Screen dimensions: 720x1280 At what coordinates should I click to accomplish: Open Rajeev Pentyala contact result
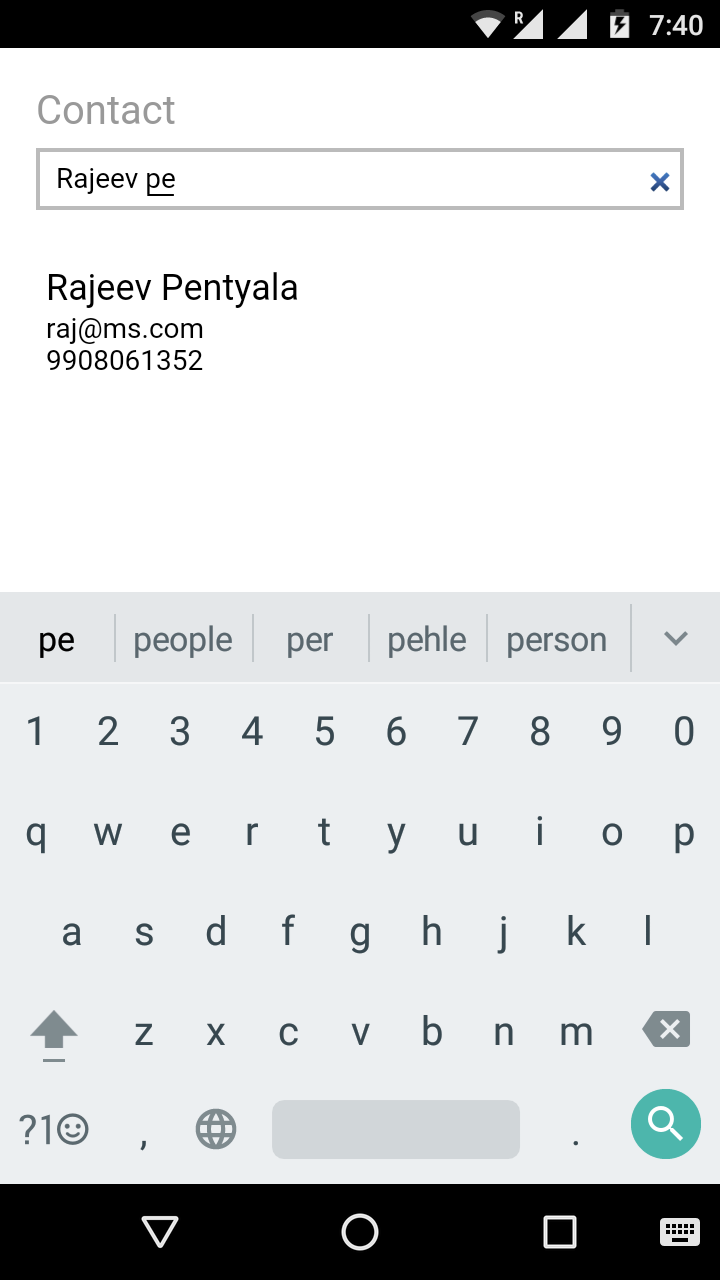point(172,320)
